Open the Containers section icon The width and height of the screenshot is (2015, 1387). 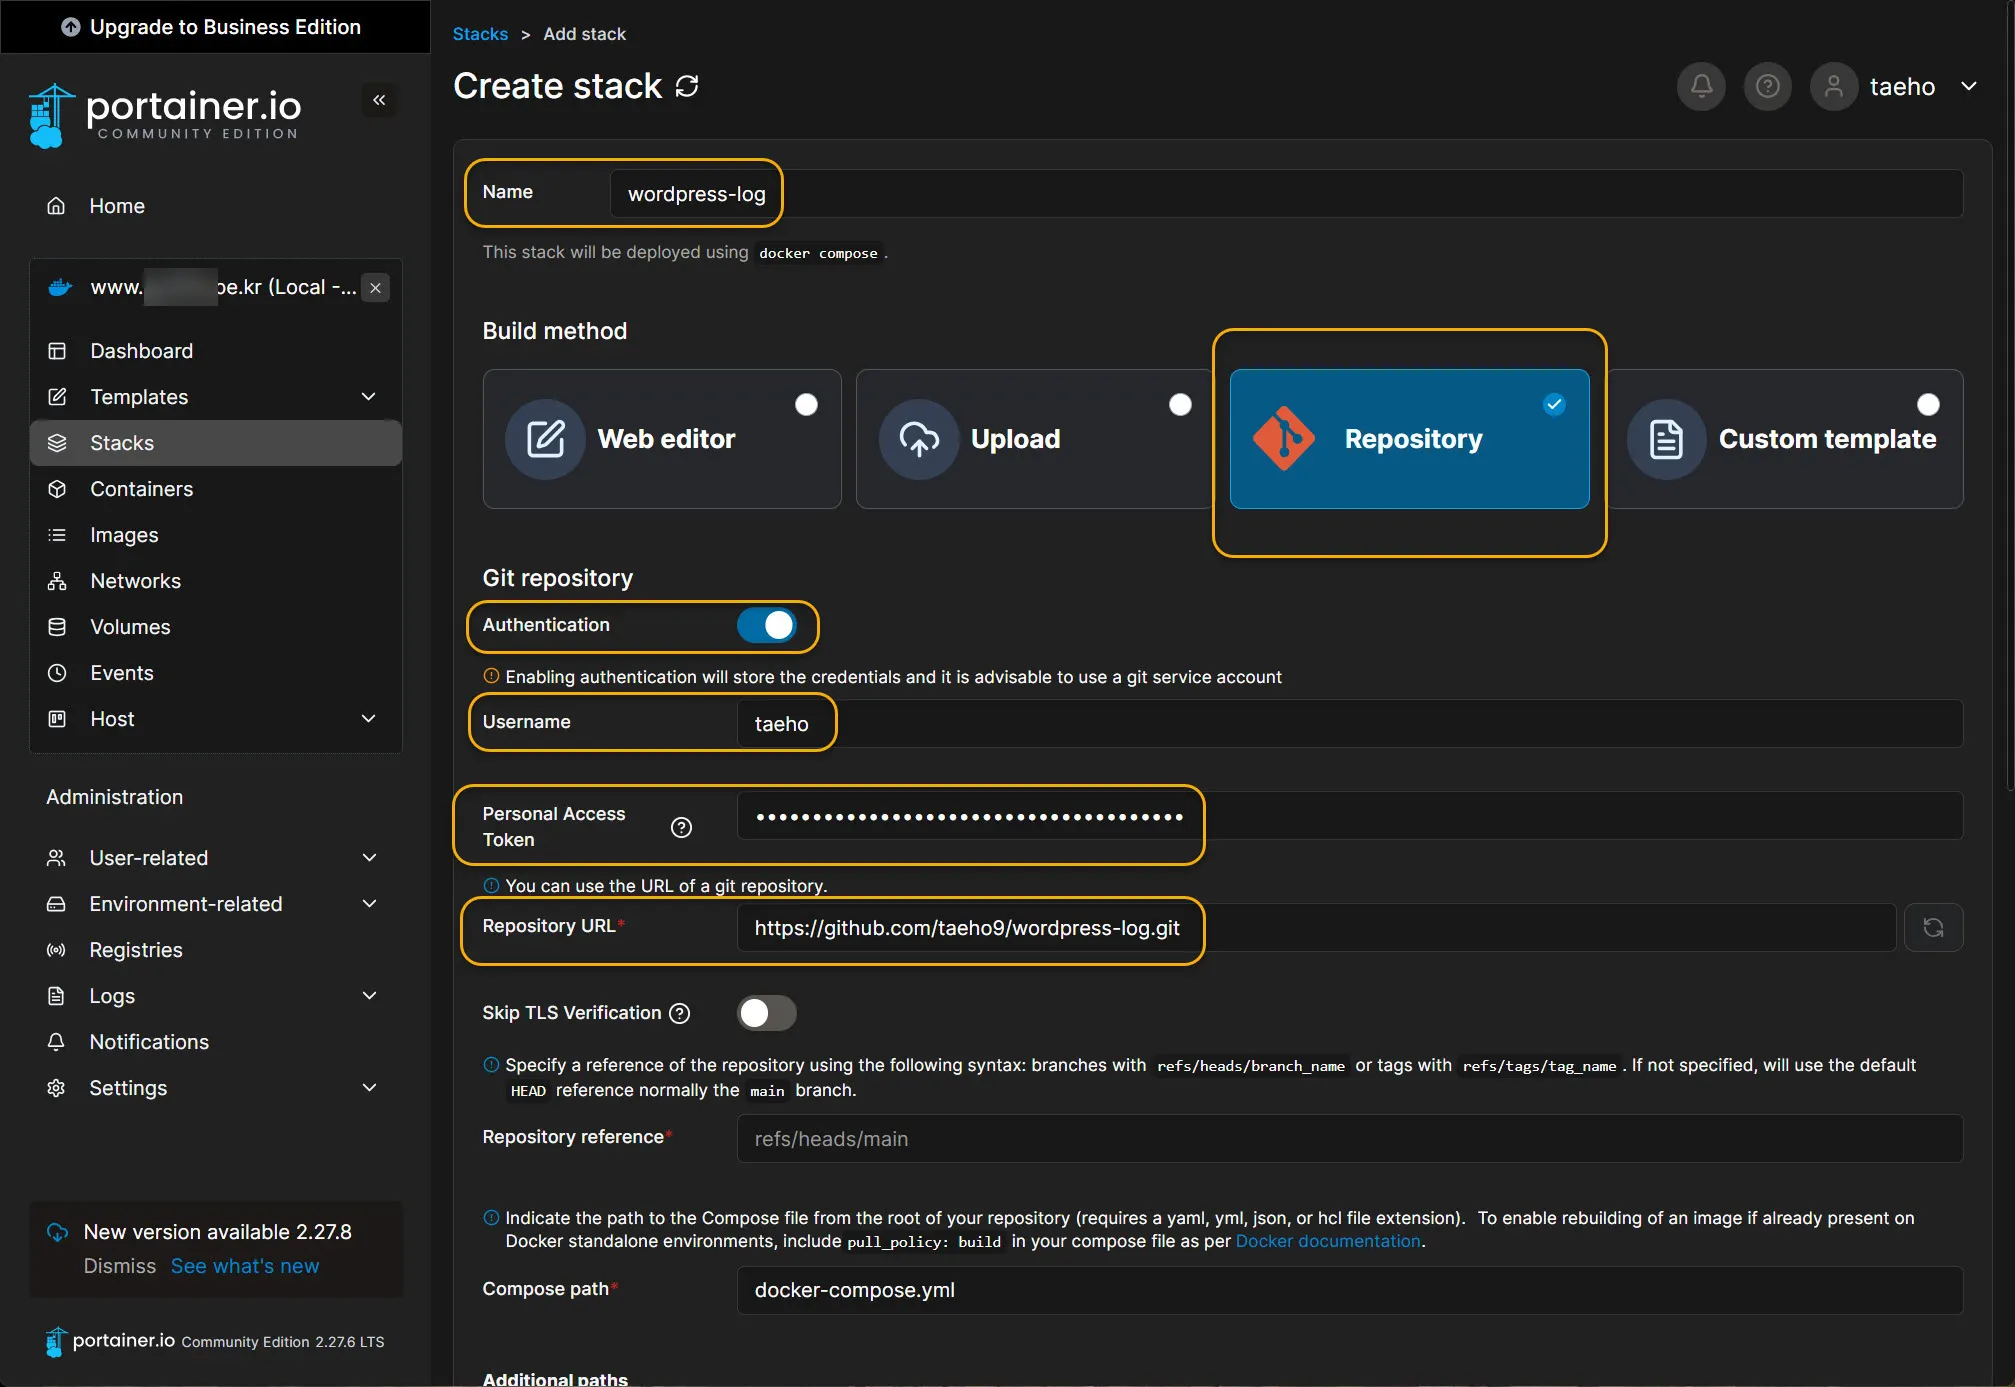pos(57,489)
